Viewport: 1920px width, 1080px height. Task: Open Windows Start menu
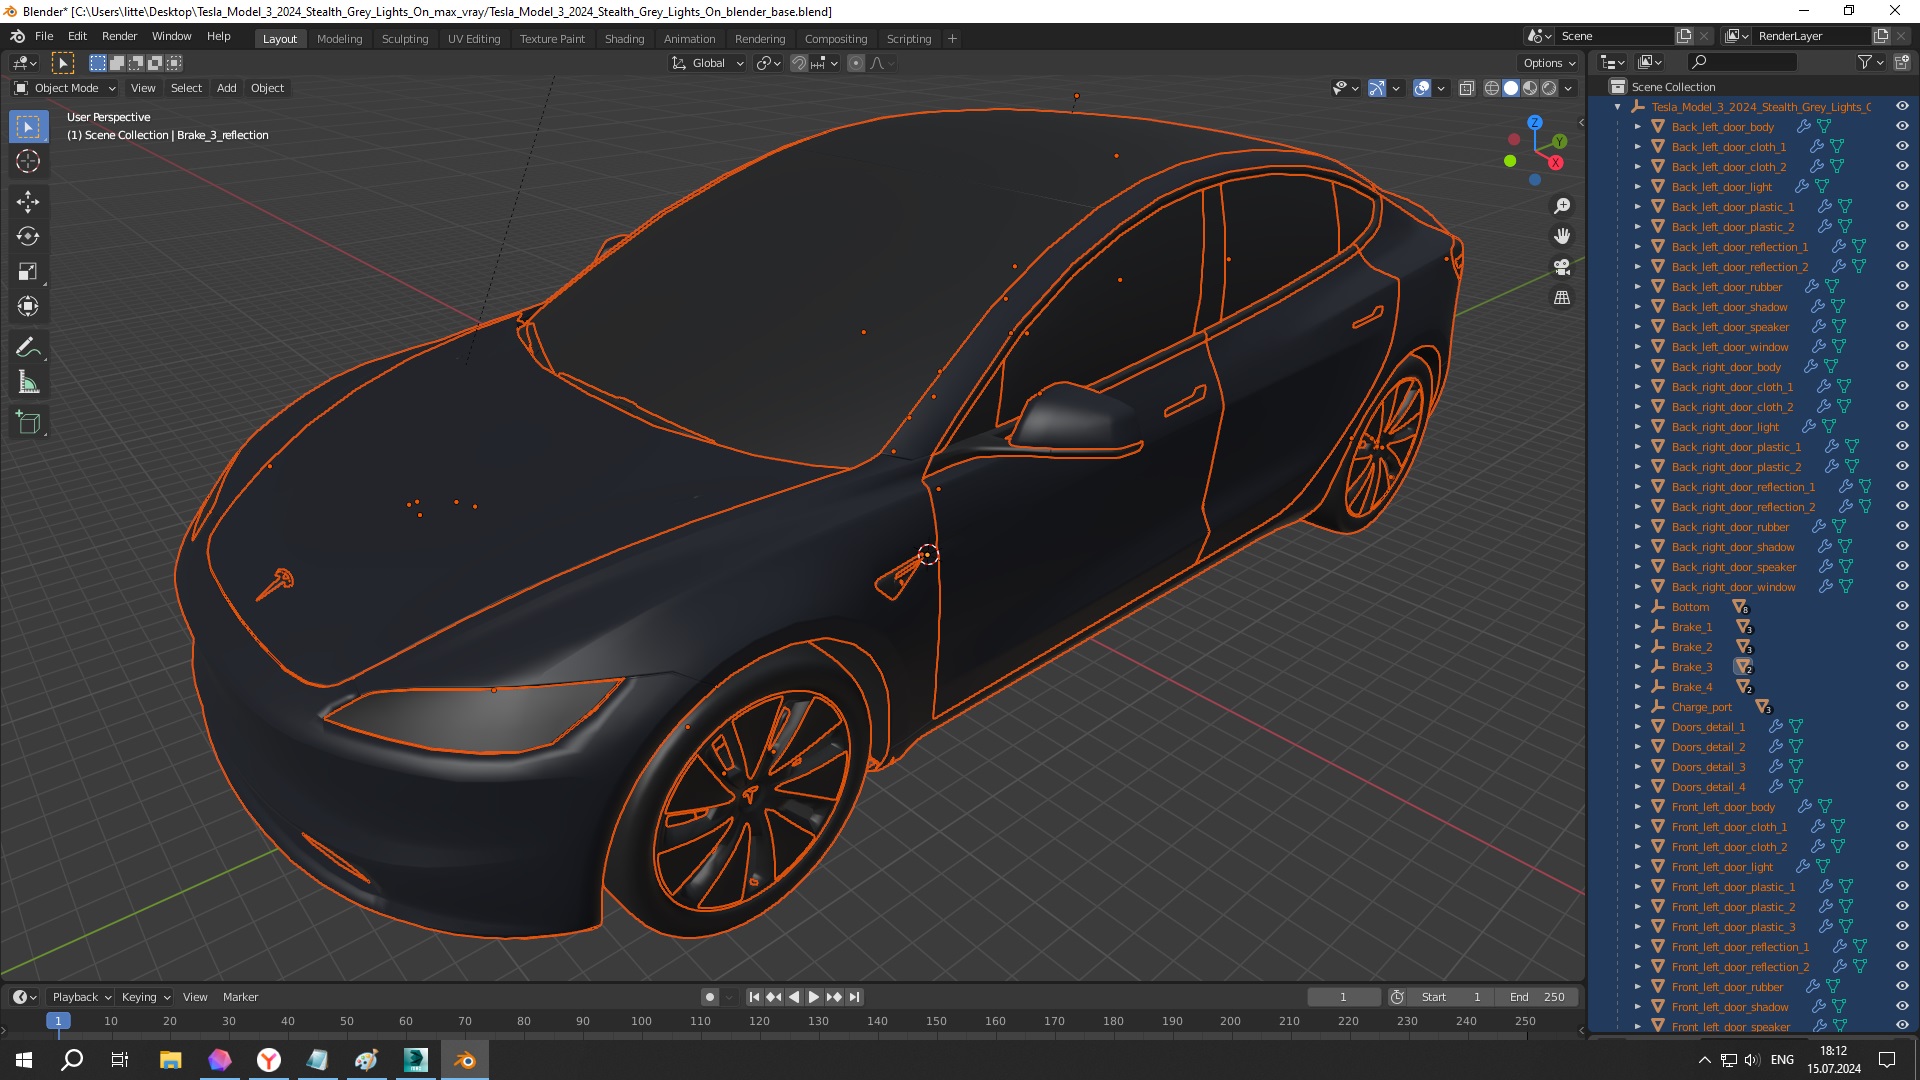[24, 1060]
